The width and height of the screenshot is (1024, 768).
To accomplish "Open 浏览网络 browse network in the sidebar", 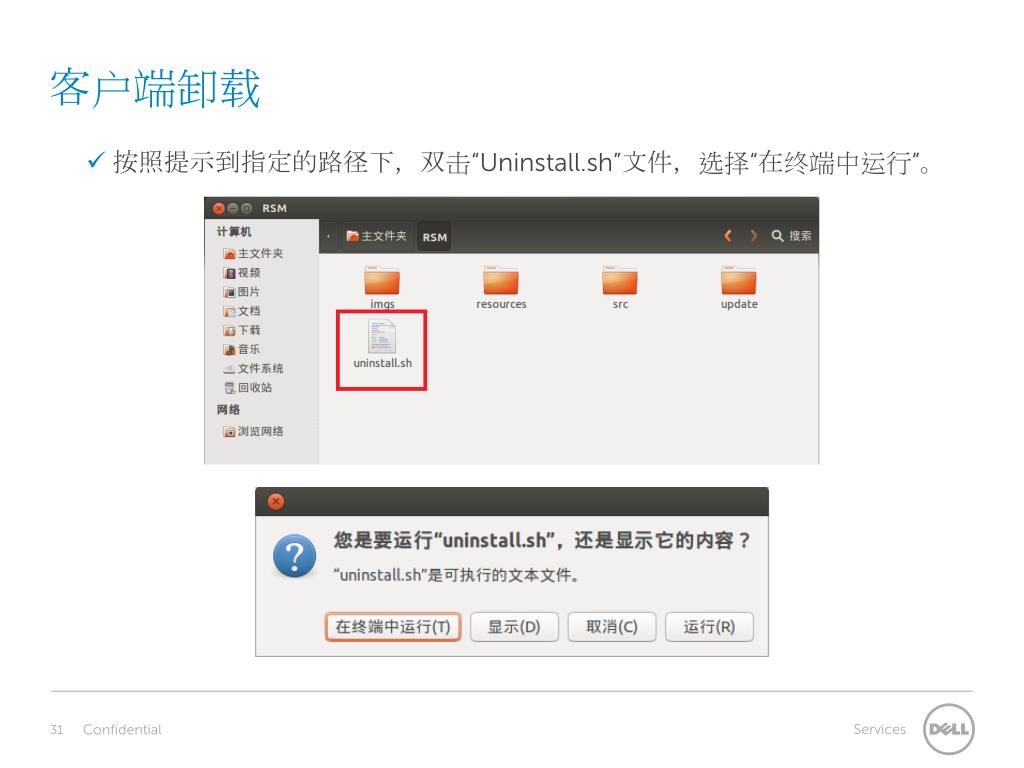I will [253, 431].
